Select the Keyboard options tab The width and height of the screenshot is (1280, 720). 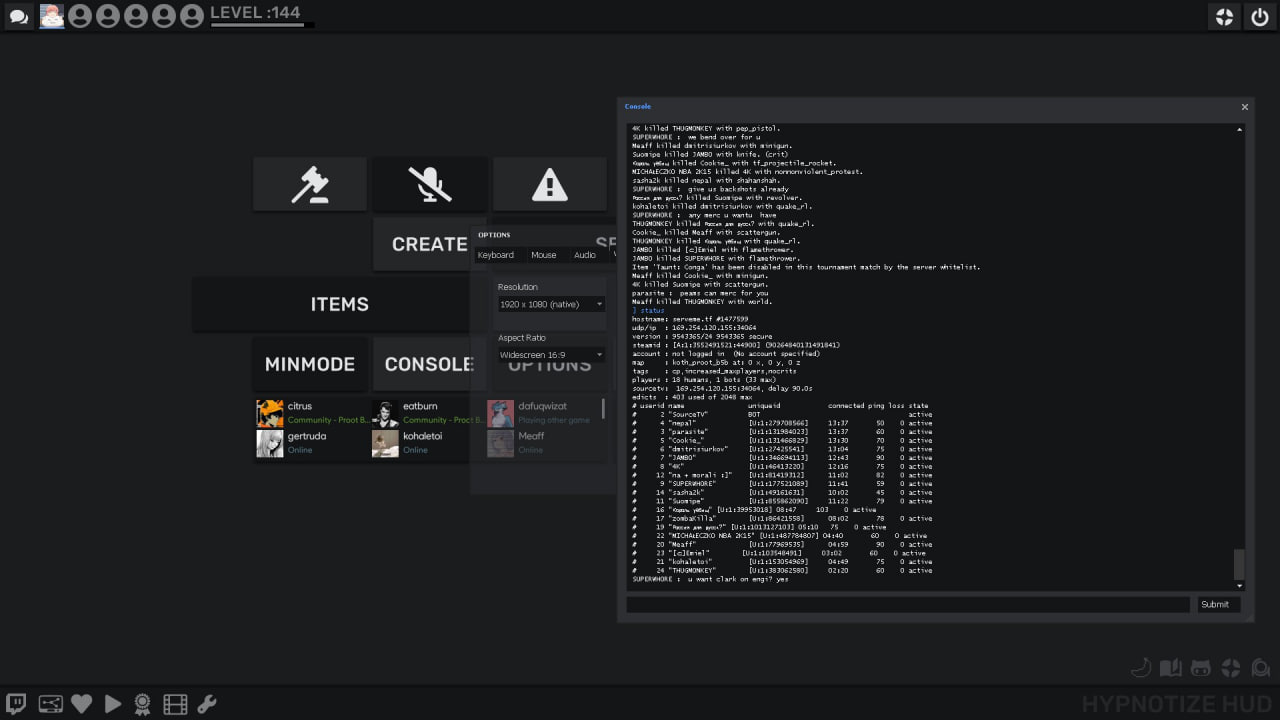(495, 255)
